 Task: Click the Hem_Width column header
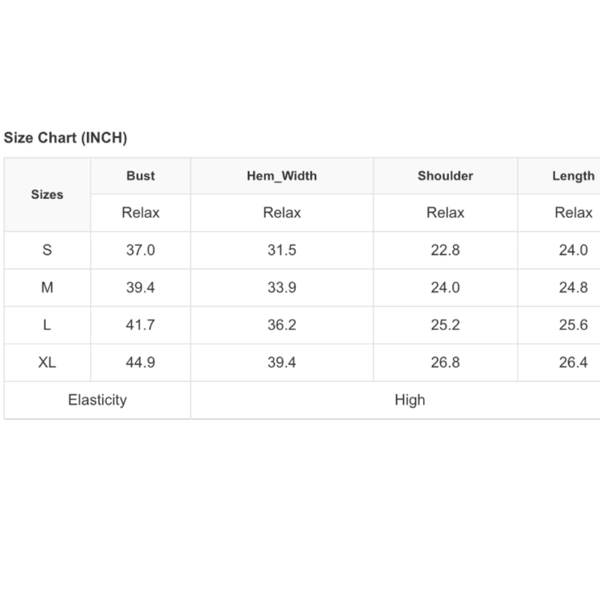tap(282, 176)
